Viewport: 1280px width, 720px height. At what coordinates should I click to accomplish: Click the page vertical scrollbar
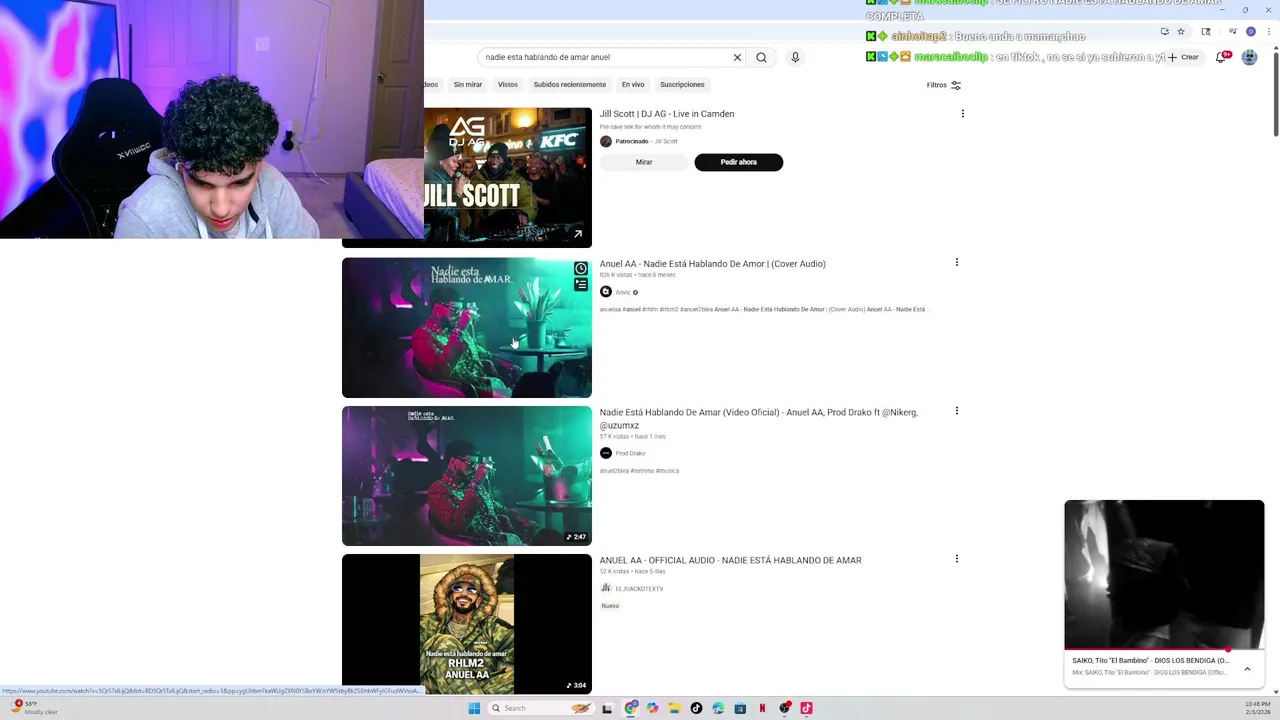point(1275,95)
